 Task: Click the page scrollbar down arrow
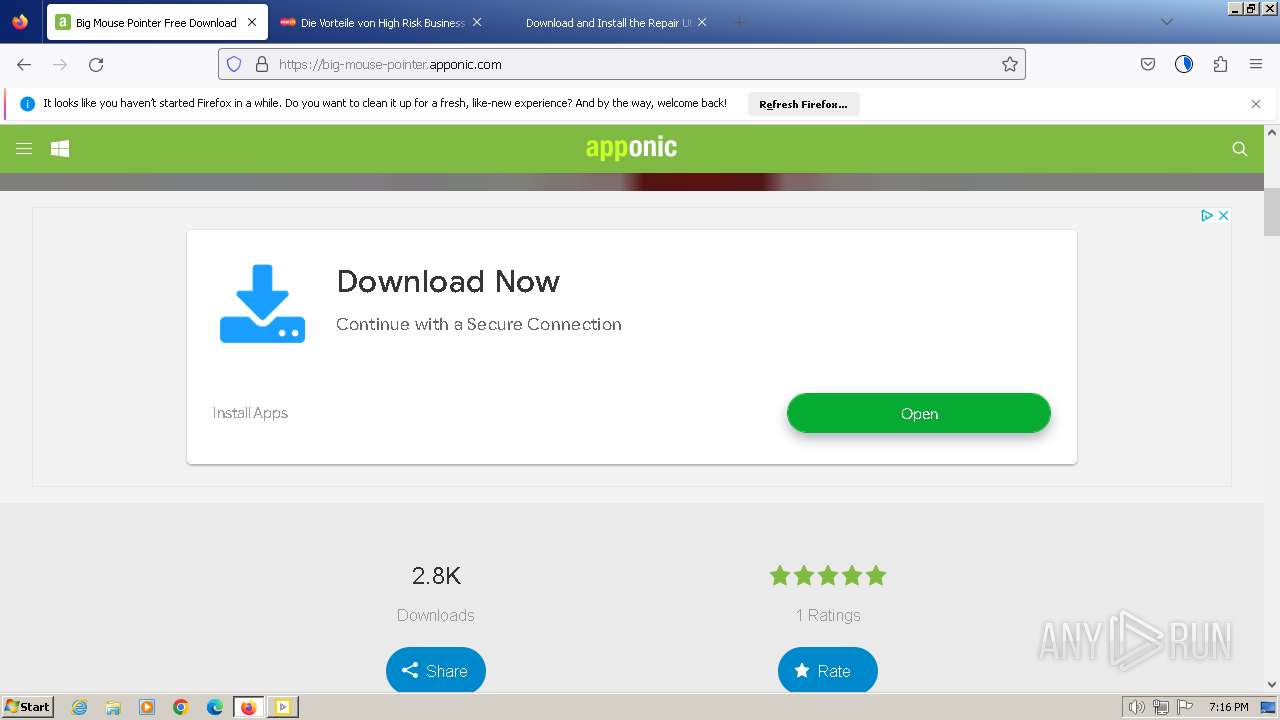[1272, 685]
